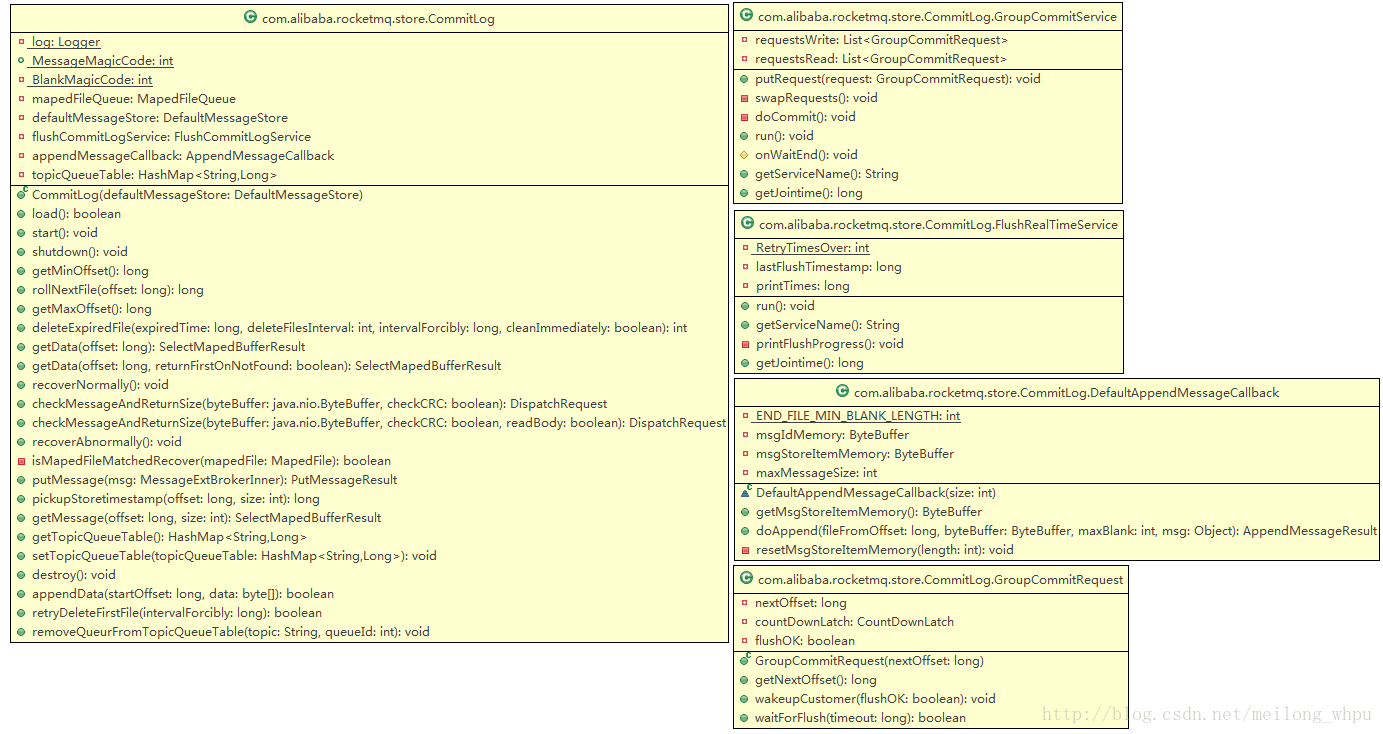The image size is (1383, 734).
Task: Click the private method icon beside swapRequests()
Action: click(x=744, y=98)
